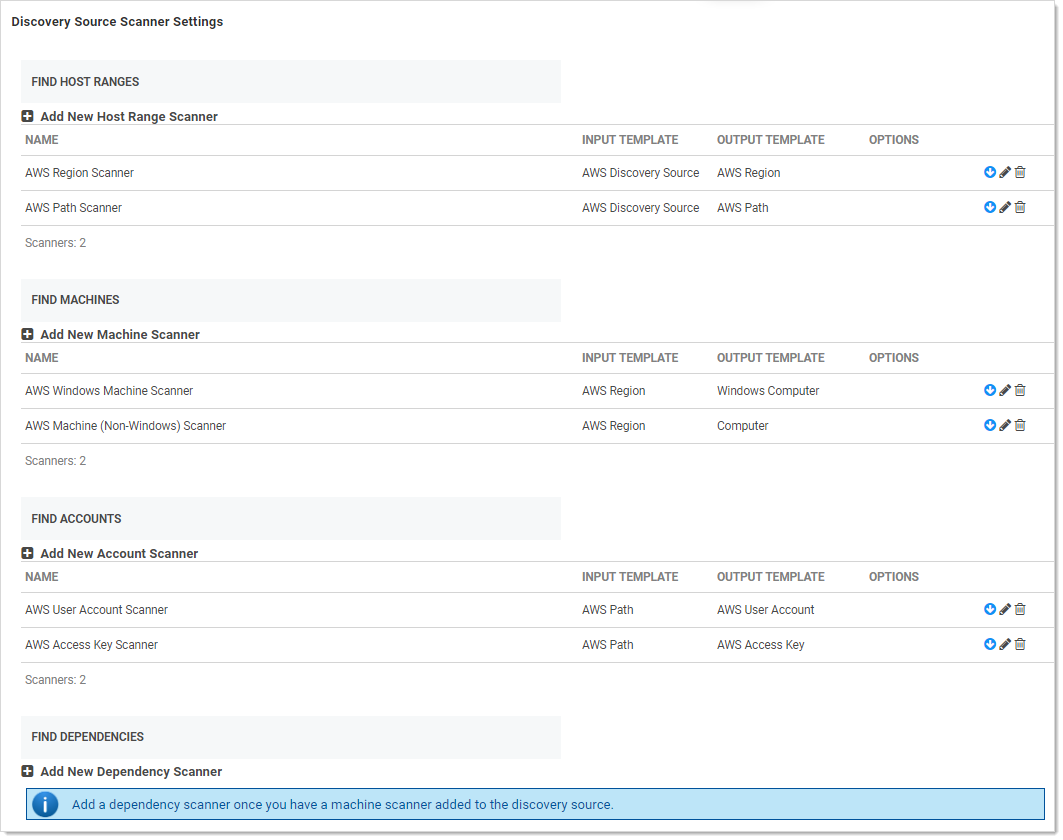Image resolution: width=1063 pixels, height=840 pixels.
Task: Edit AWS Machine (Non-Windows) Scanner pencil icon
Action: click(1005, 426)
